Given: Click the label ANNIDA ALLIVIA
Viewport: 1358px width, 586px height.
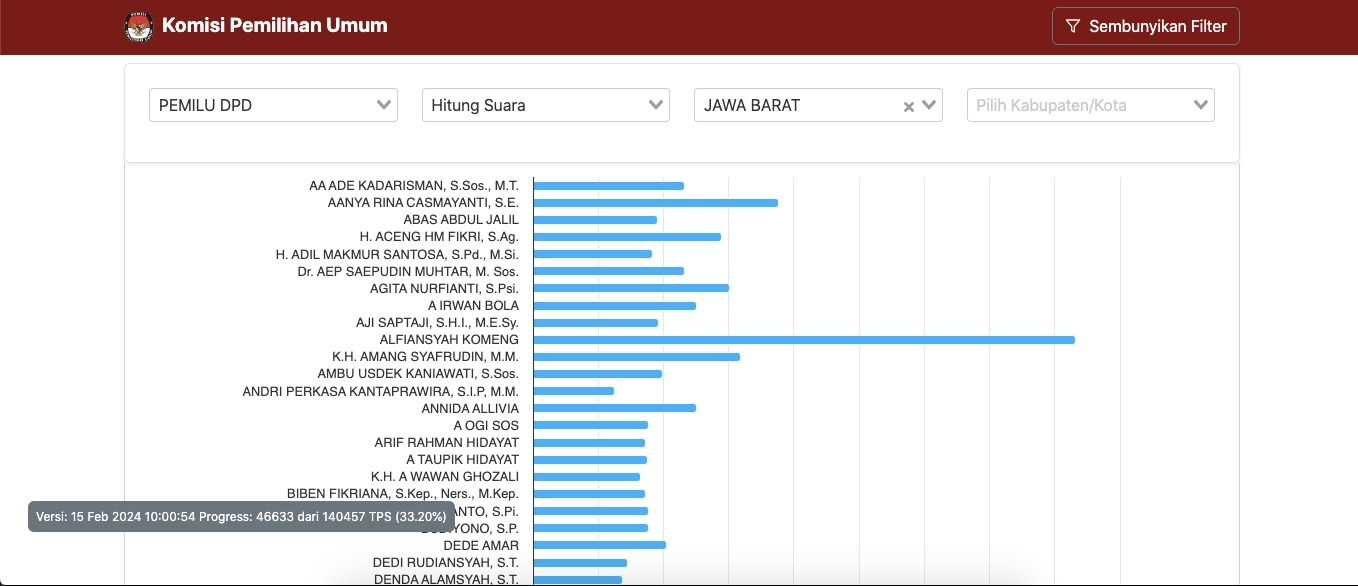Looking at the screenshot, I should tap(470, 408).
